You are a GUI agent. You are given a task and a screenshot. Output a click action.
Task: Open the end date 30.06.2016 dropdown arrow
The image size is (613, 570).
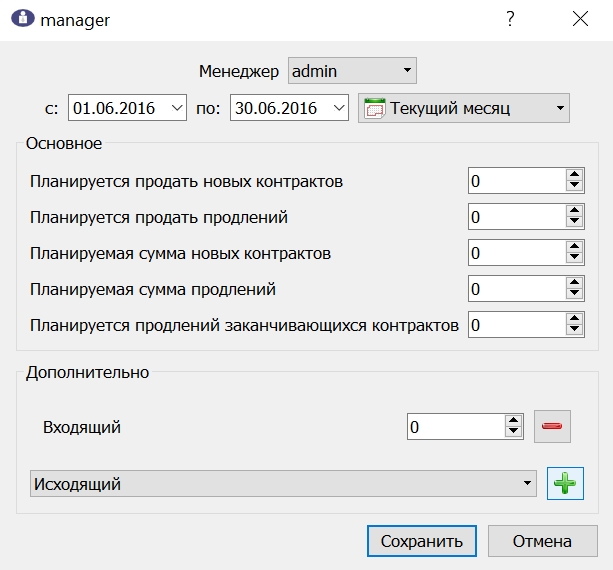pyautogui.click(x=339, y=108)
